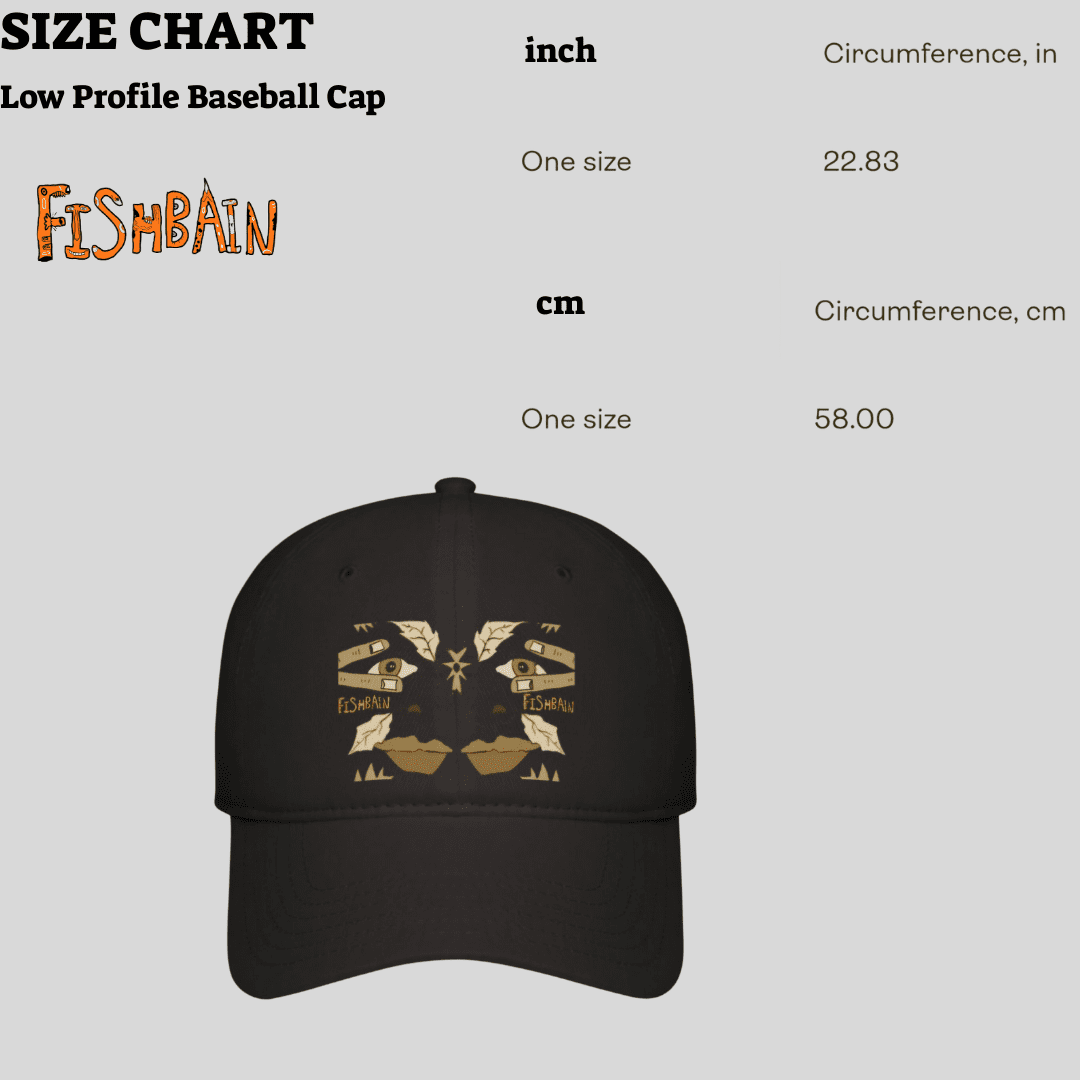Click the 22.83 circumference value
Viewport: 1080px width, 1080px height.
click(861, 161)
